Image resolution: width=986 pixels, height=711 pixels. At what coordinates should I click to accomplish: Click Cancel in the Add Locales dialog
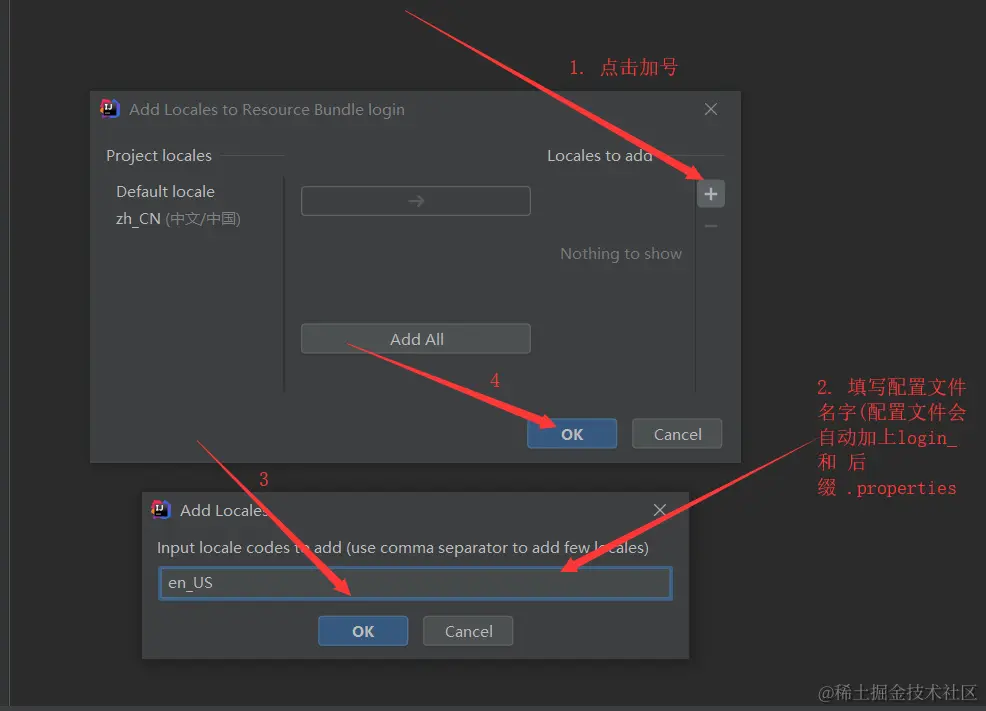pyautogui.click(x=468, y=631)
